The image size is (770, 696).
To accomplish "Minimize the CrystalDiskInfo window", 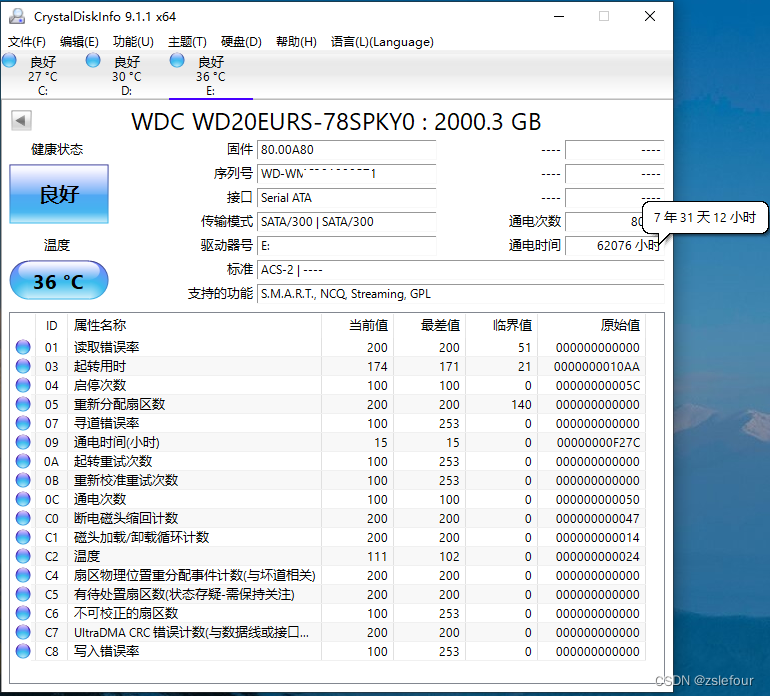I will 559,16.
